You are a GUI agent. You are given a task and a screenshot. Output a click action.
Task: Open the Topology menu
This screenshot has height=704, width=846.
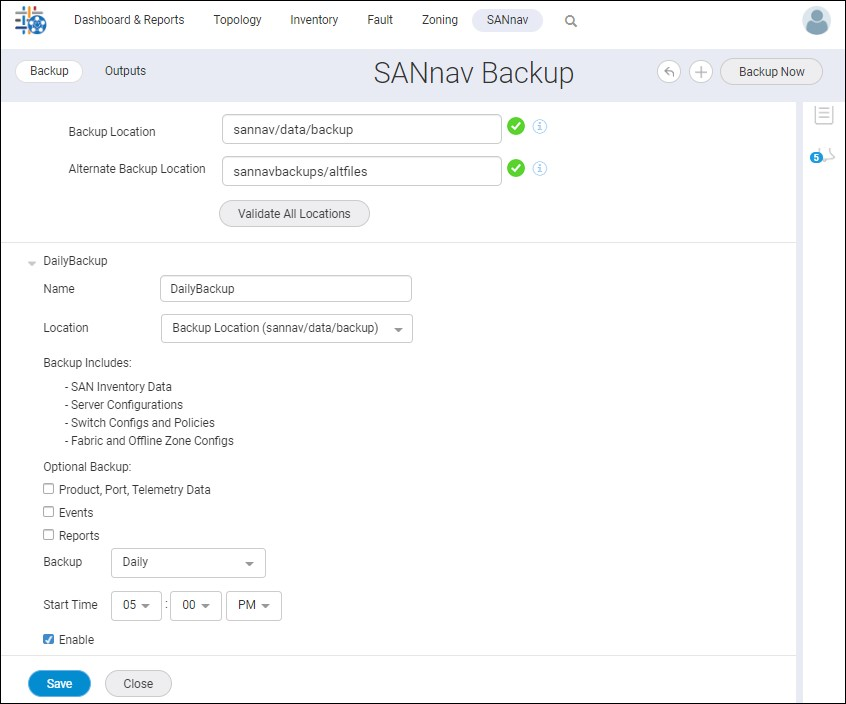pos(237,20)
